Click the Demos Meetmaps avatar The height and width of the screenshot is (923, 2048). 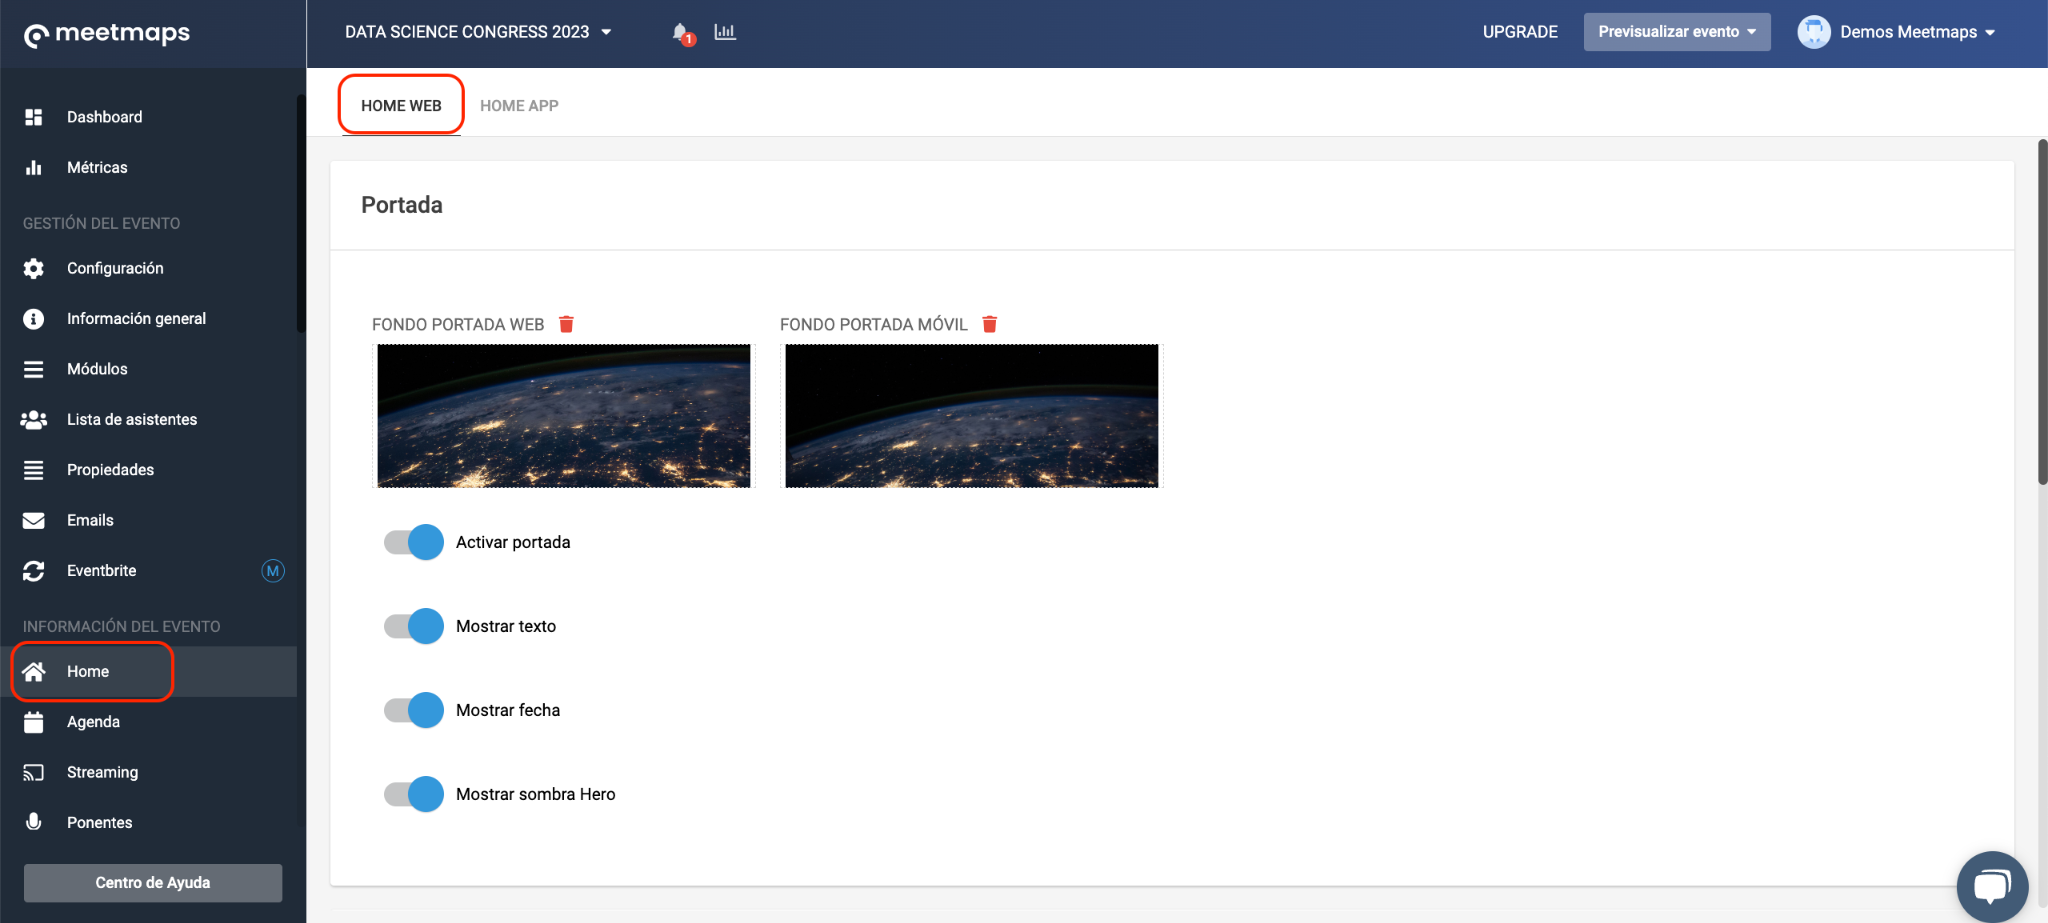[1814, 32]
